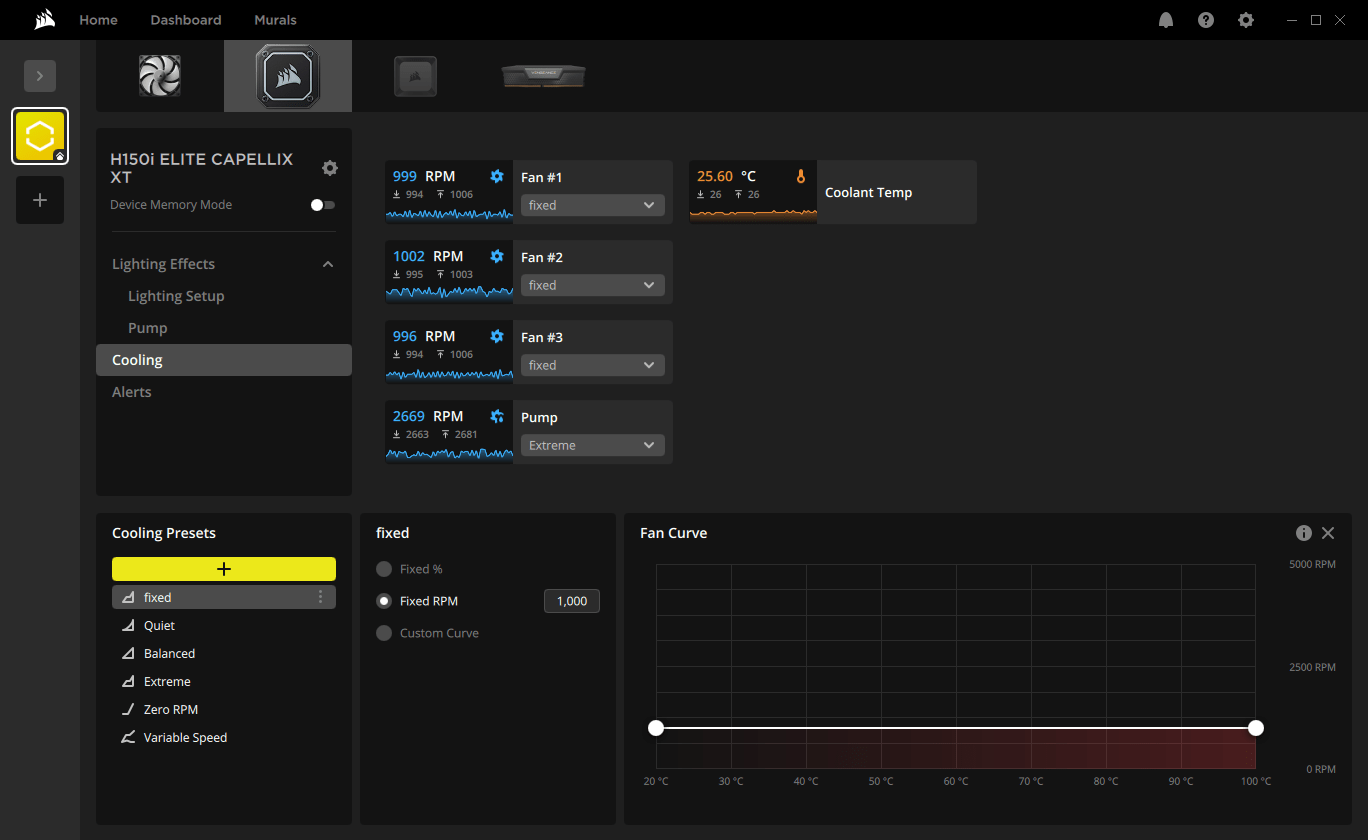Click the Fan Curve info icon
This screenshot has width=1368, height=840.
(x=1304, y=533)
